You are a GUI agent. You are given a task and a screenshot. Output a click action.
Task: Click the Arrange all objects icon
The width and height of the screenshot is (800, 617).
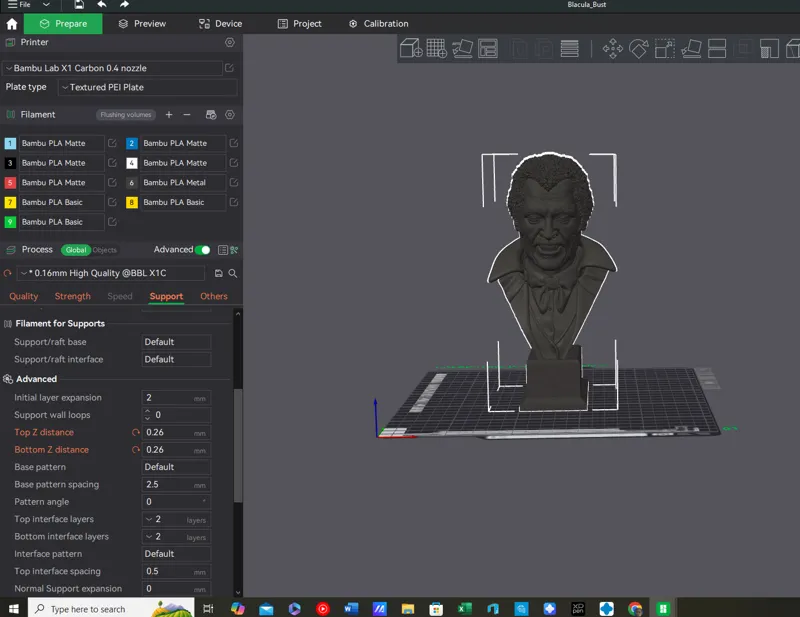click(x=488, y=48)
